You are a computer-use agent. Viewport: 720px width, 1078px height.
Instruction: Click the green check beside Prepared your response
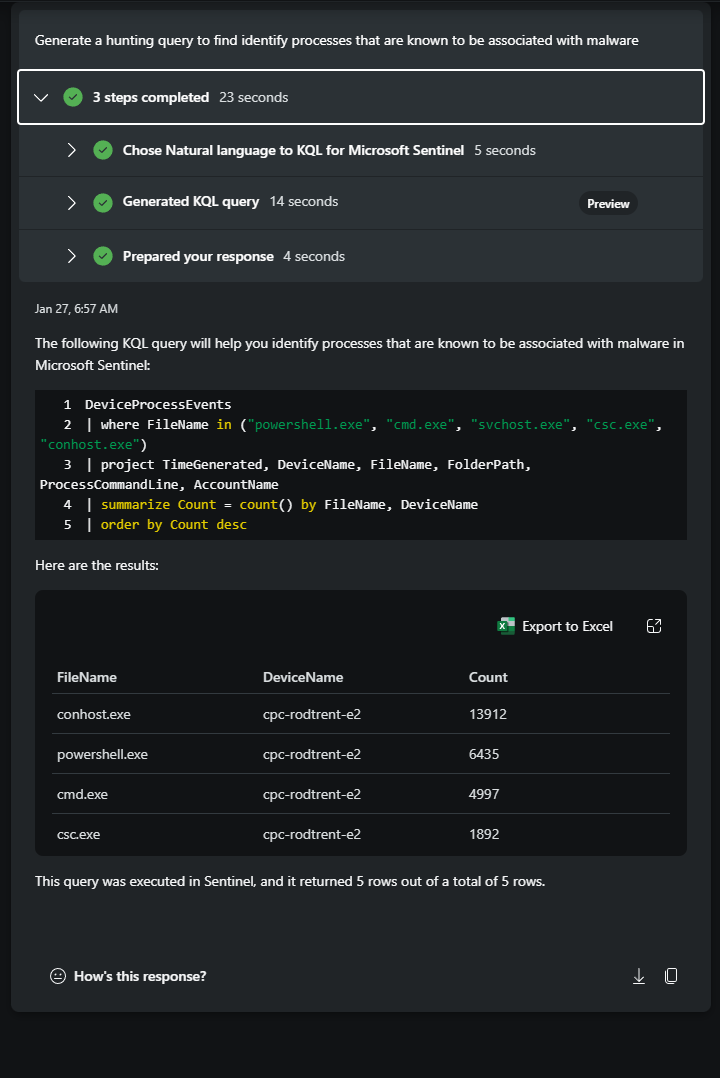tap(103, 256)
